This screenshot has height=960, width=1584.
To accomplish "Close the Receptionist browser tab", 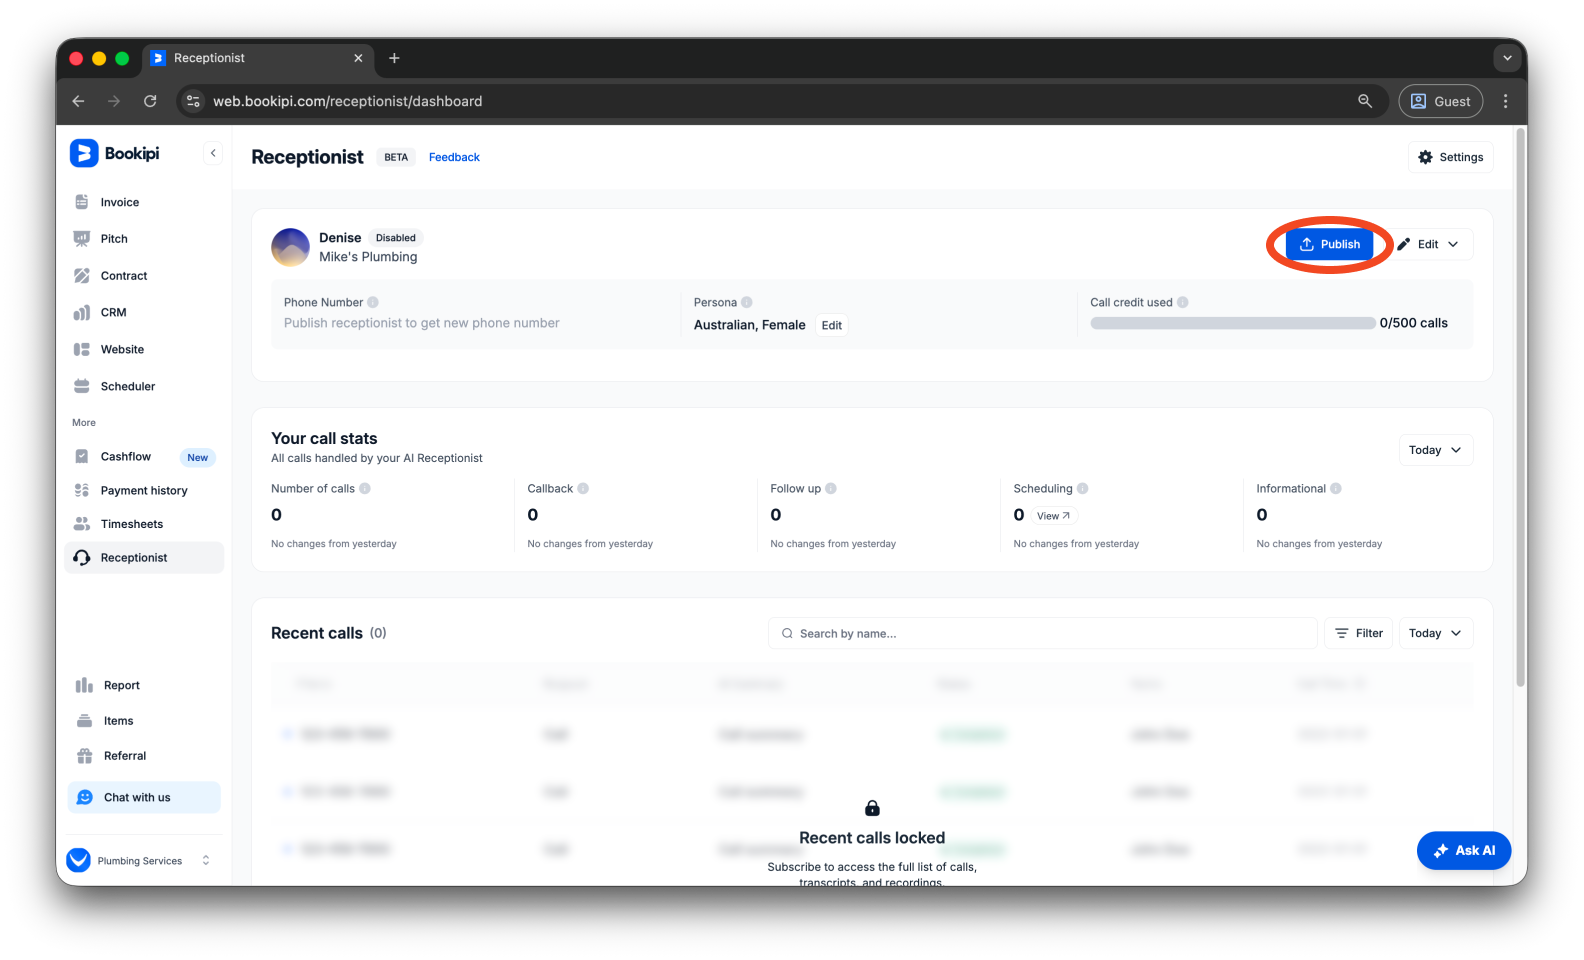I will click(x=358, y=58).
